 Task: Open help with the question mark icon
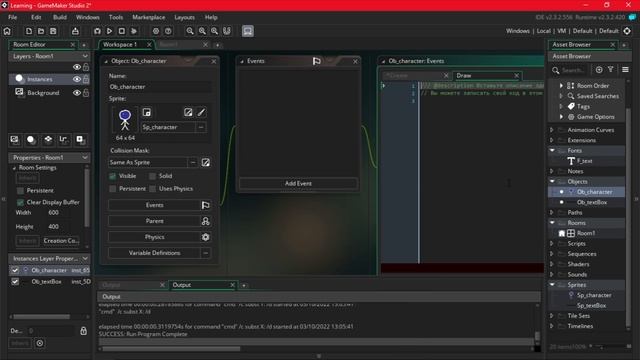coord(168,31)
